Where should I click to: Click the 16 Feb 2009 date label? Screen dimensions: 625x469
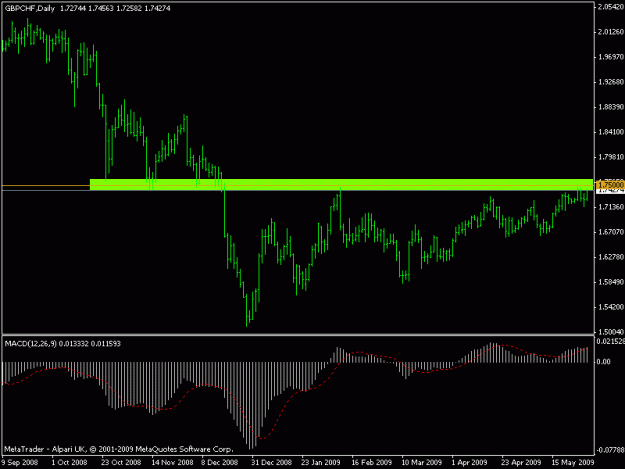click(371, 462)
